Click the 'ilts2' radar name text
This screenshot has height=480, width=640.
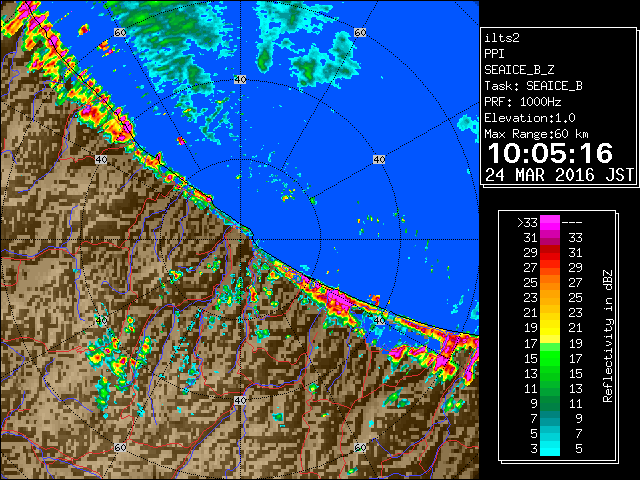[502, 38]
